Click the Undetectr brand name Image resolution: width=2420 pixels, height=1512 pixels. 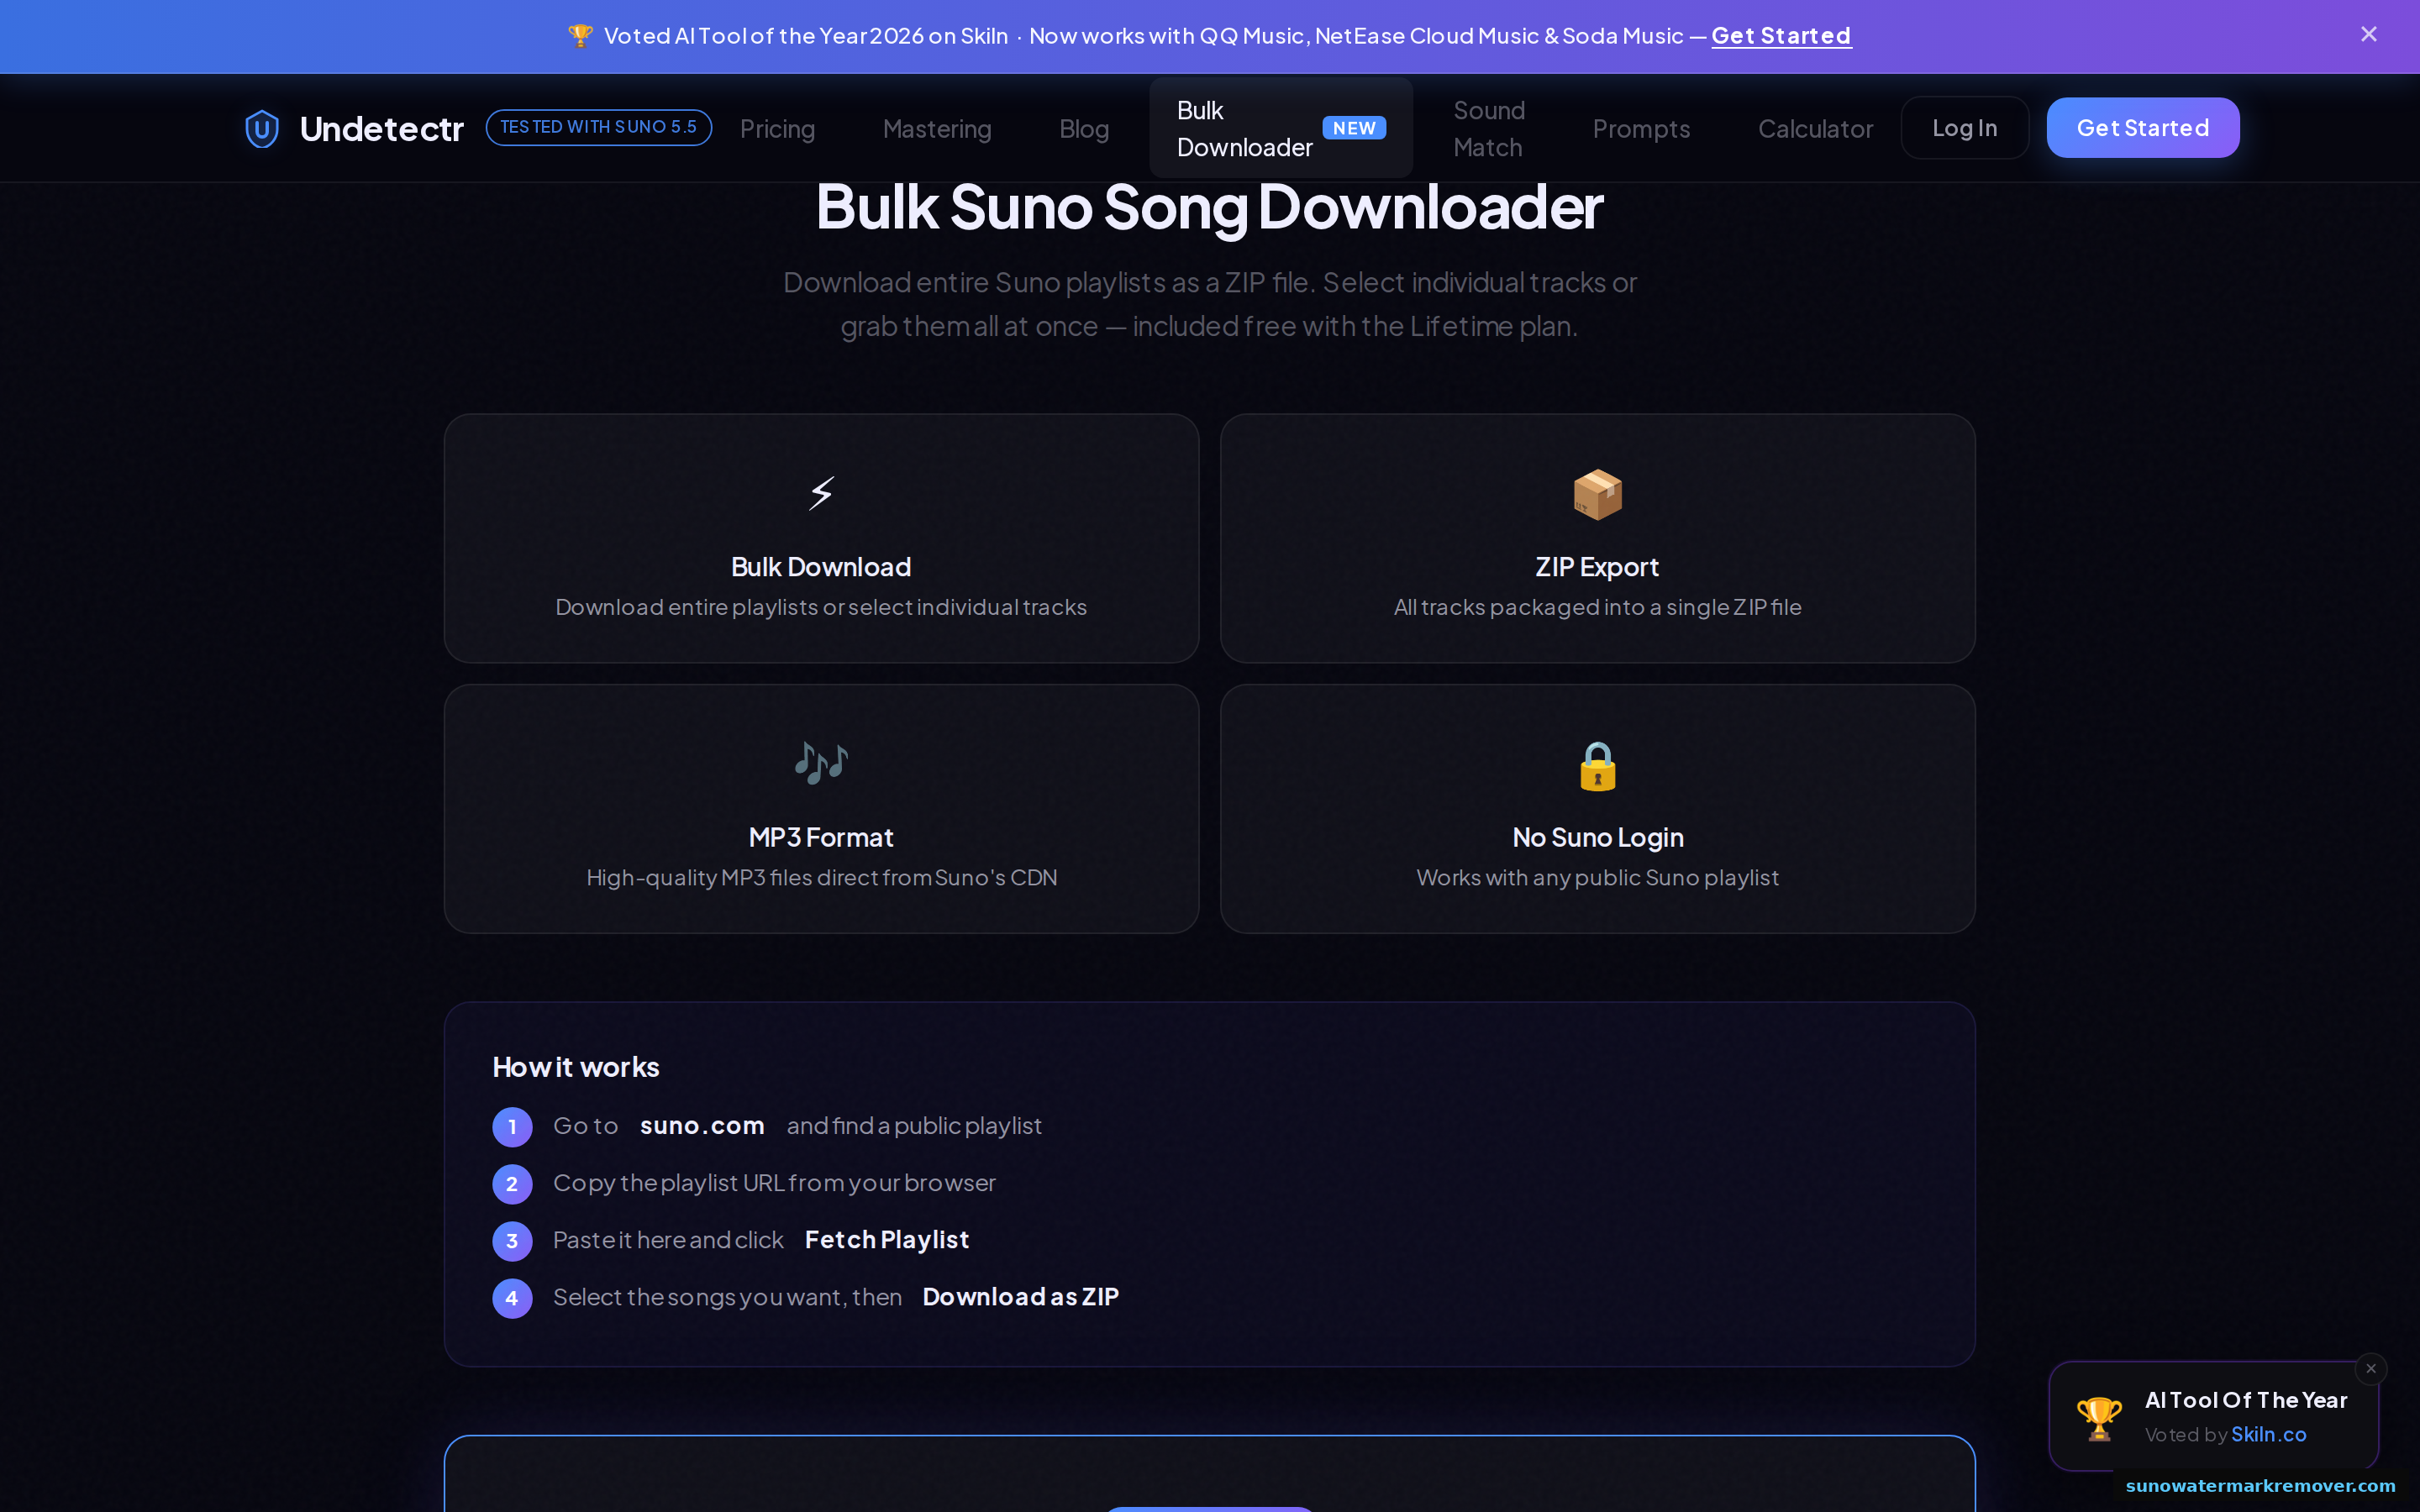pyautogui.click(x=381, y=129)
